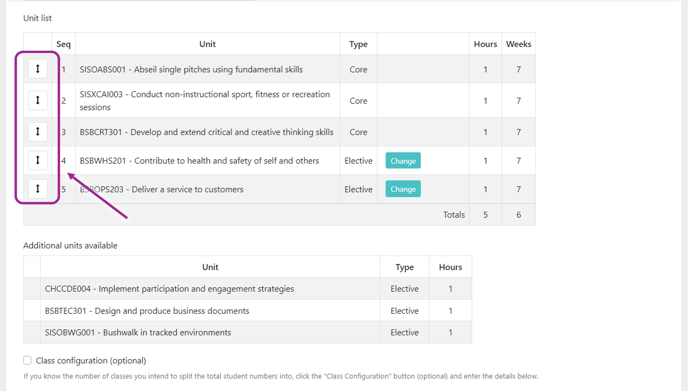Click the Additional units available heading
Viewport: 688px width, 391px height.
click(70, 245)
